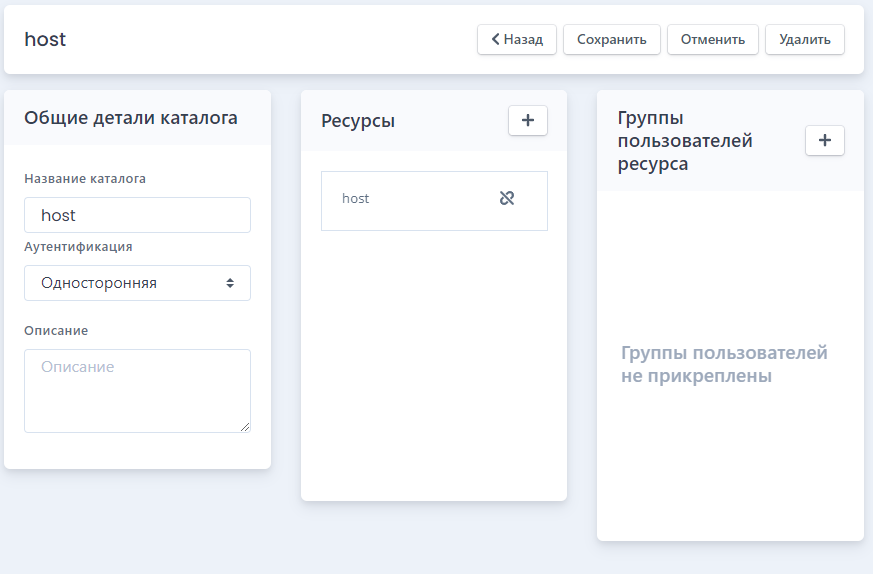Click the Аутентификация label
The width and height of the screenshot is (873, 574).
(x=79, y=247)
